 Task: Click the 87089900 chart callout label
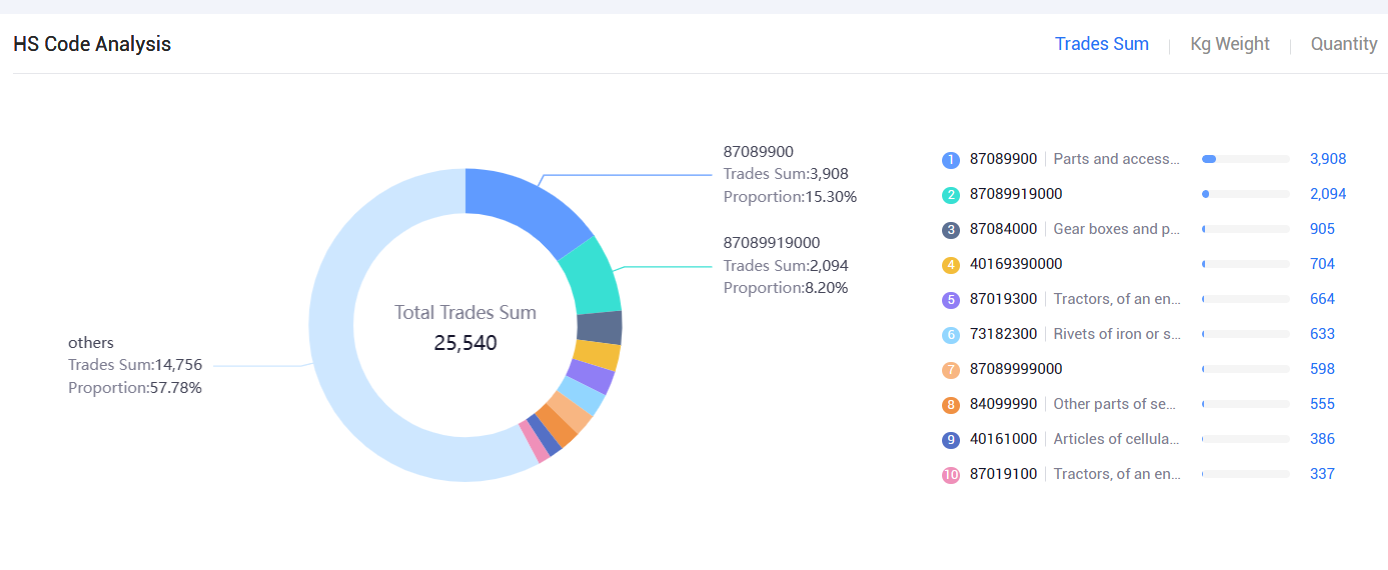790,174
